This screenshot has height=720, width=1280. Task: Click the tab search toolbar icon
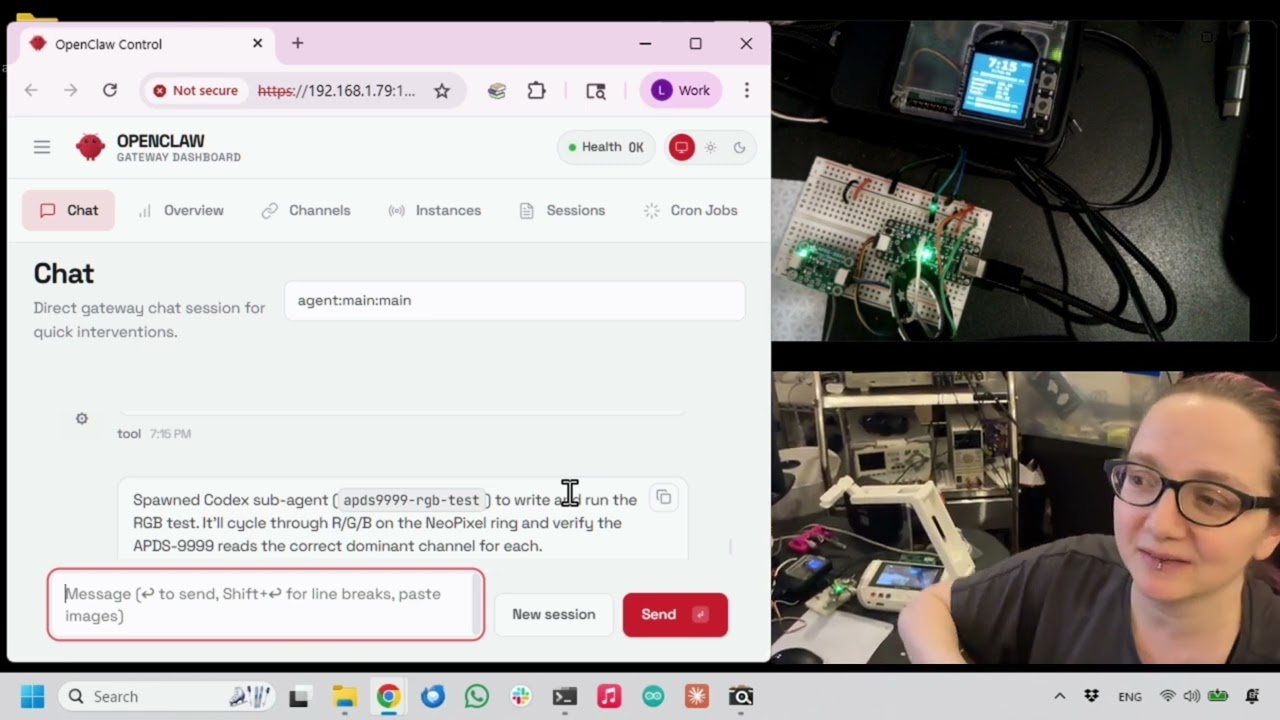596,90
